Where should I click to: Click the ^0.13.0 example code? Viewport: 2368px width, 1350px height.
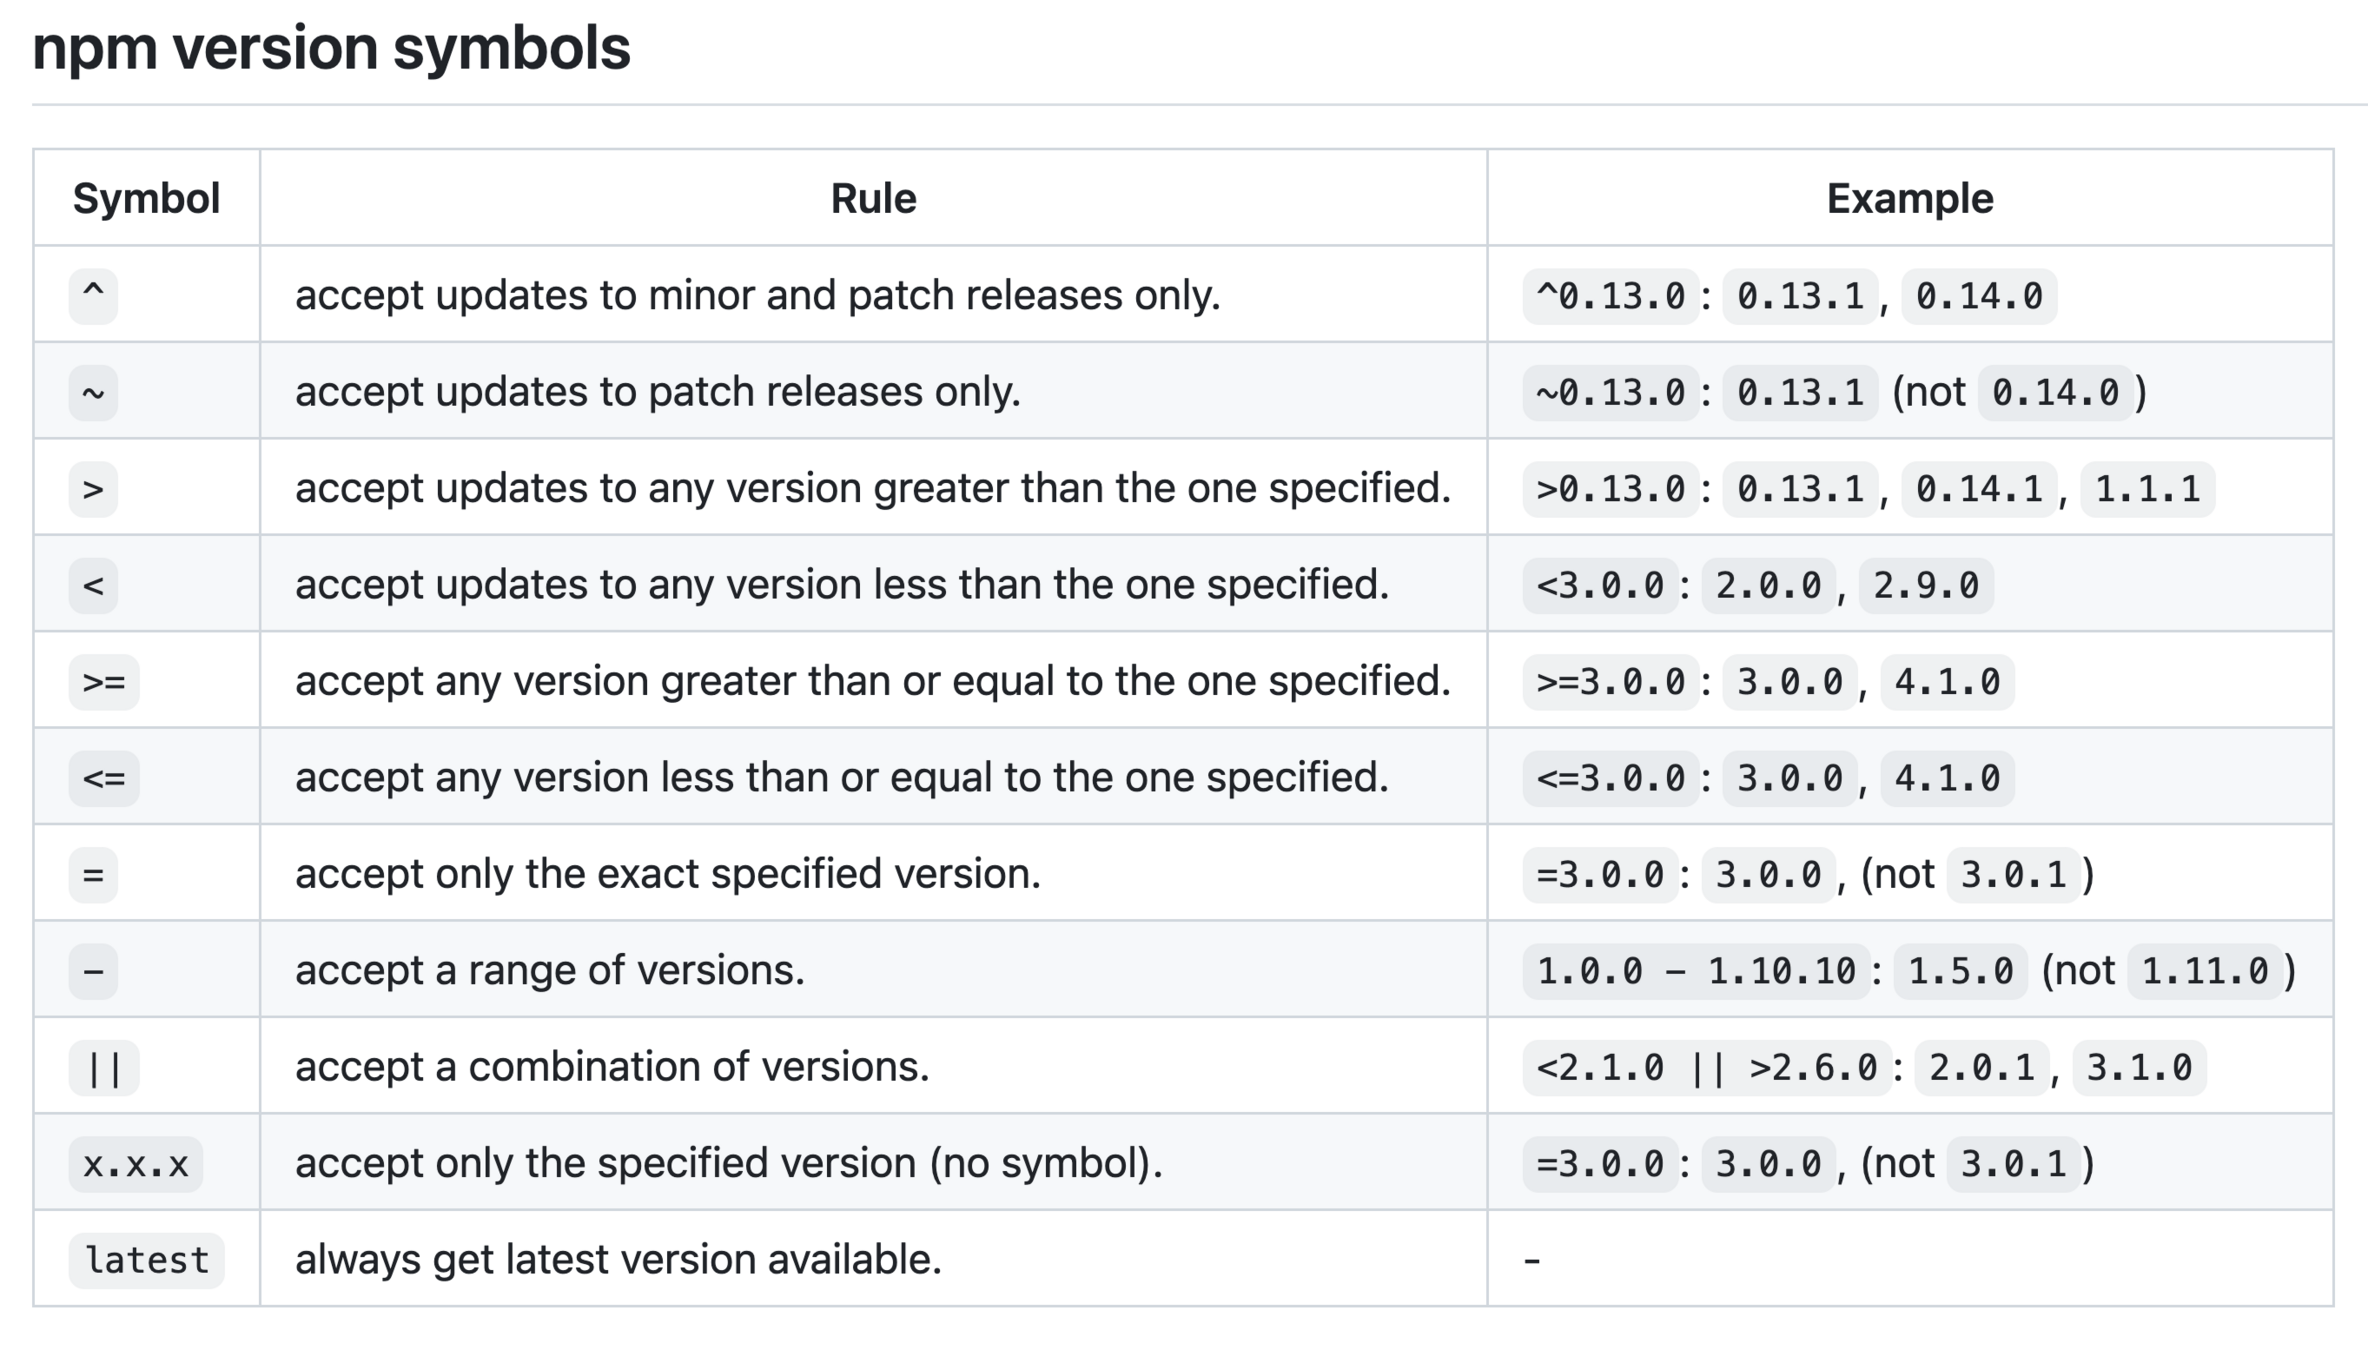(1611, 296)
